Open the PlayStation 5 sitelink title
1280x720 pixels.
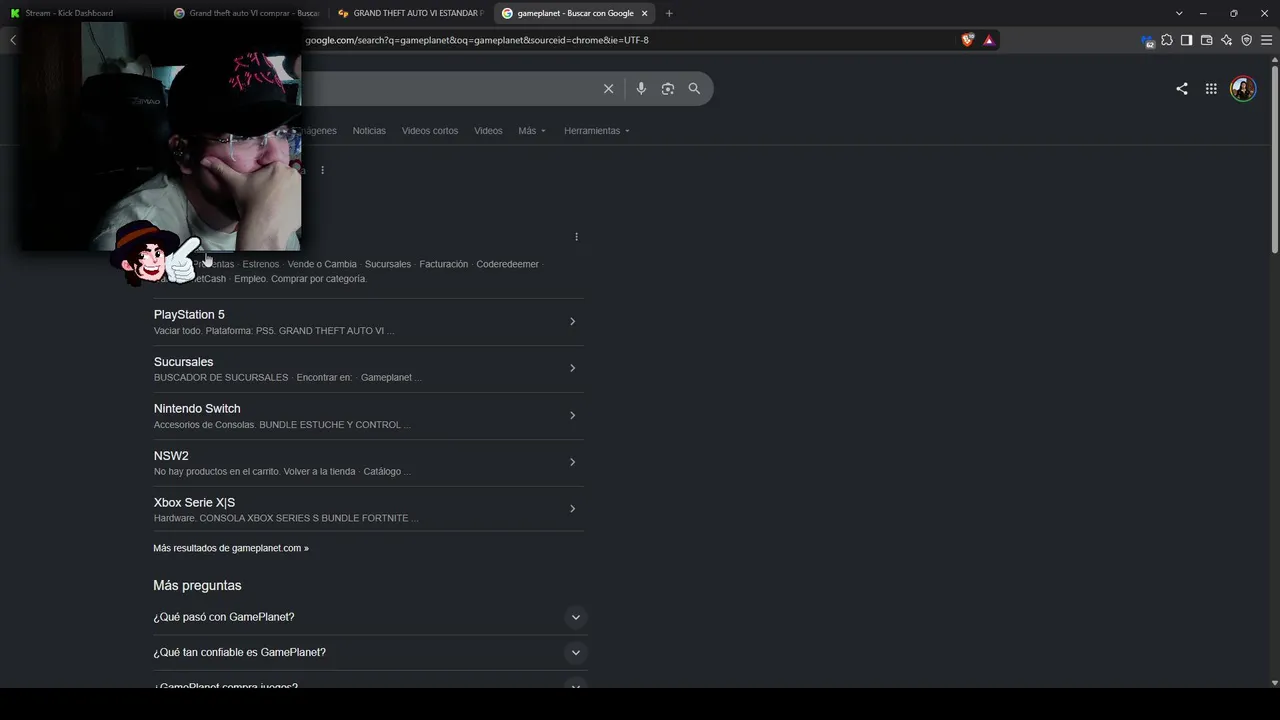click(189, 315)
